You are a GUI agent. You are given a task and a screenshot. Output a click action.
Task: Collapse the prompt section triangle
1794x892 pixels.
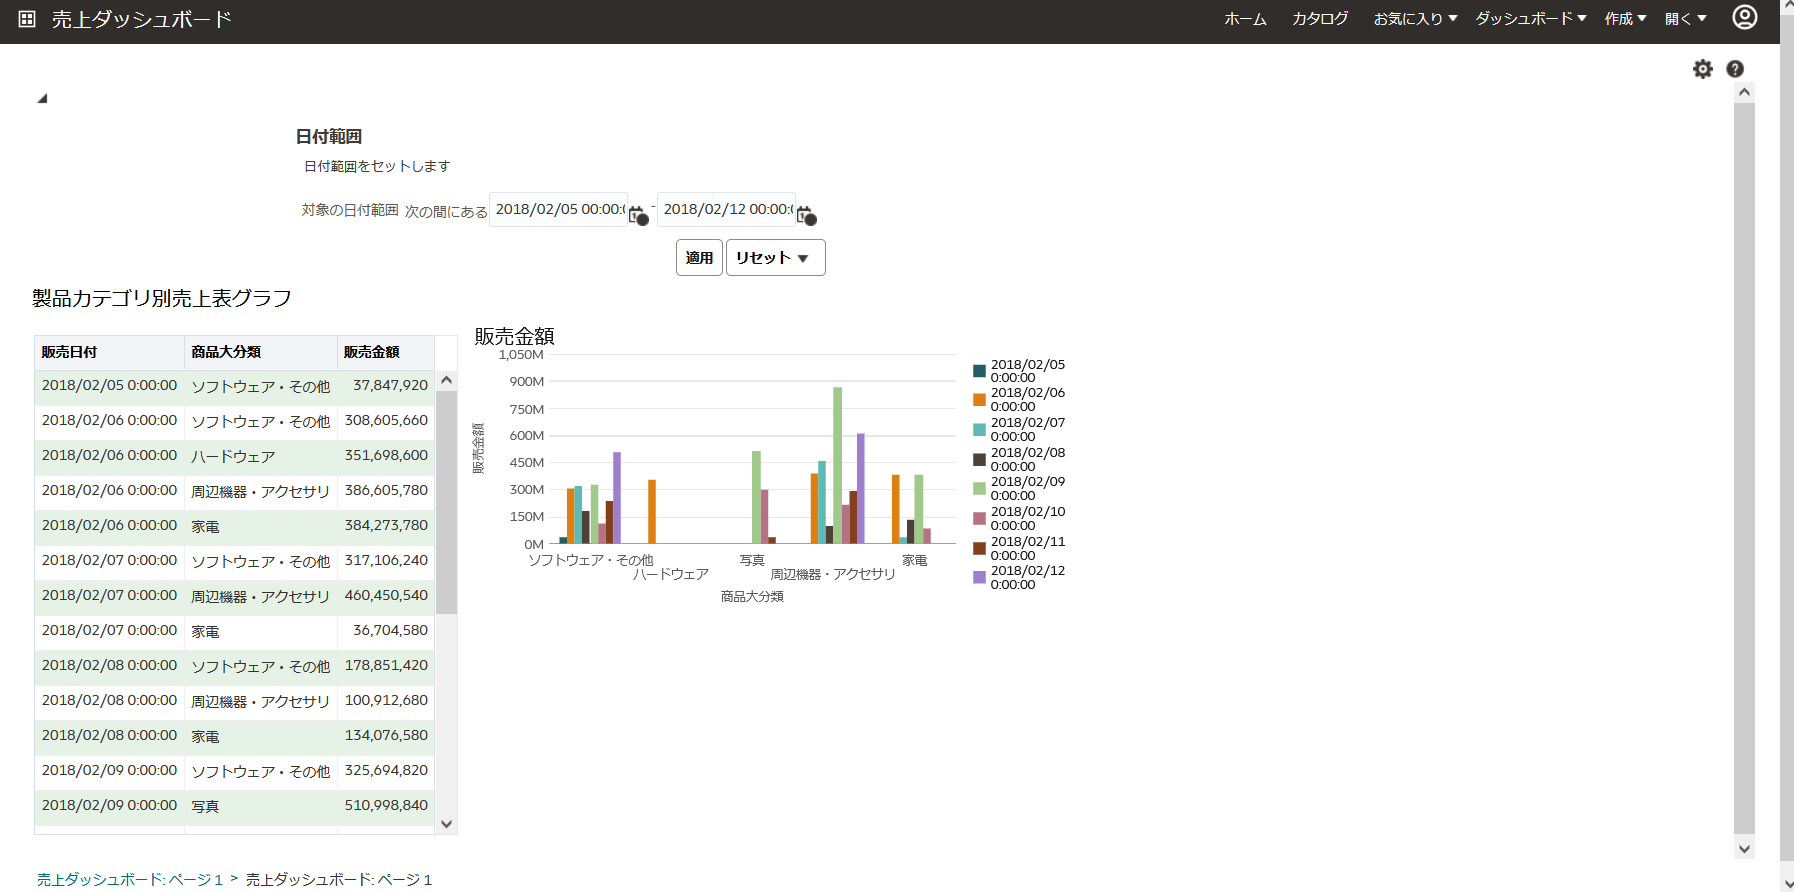(x=42, y=98)
